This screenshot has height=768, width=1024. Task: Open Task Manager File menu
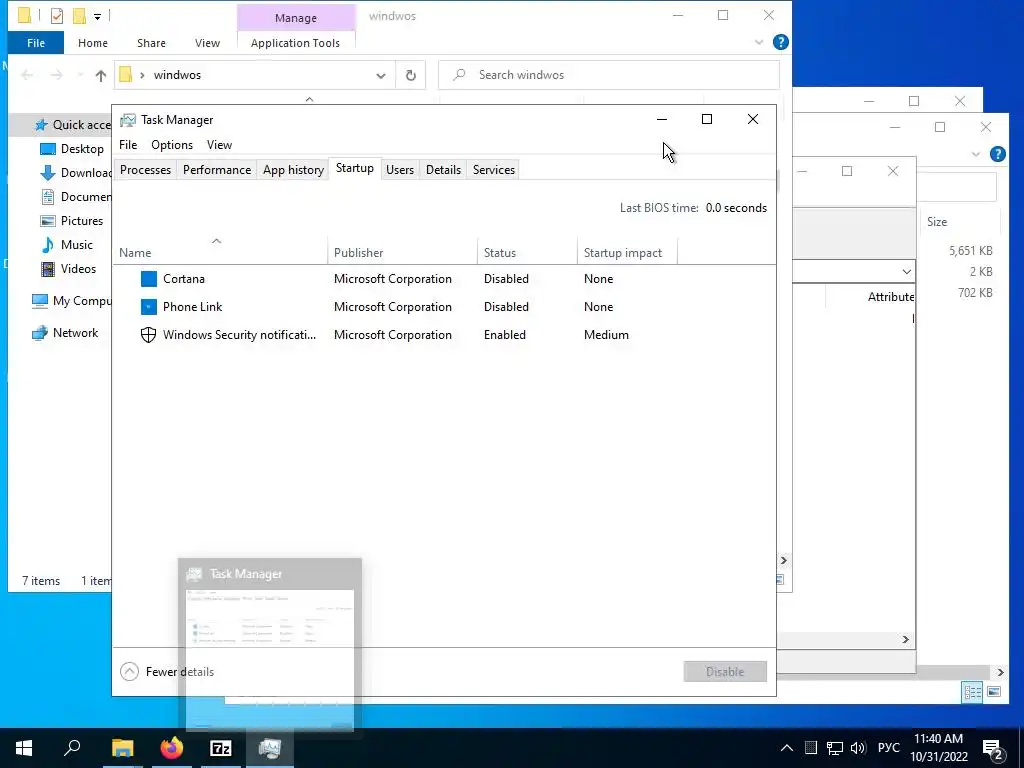pos(128,145)
